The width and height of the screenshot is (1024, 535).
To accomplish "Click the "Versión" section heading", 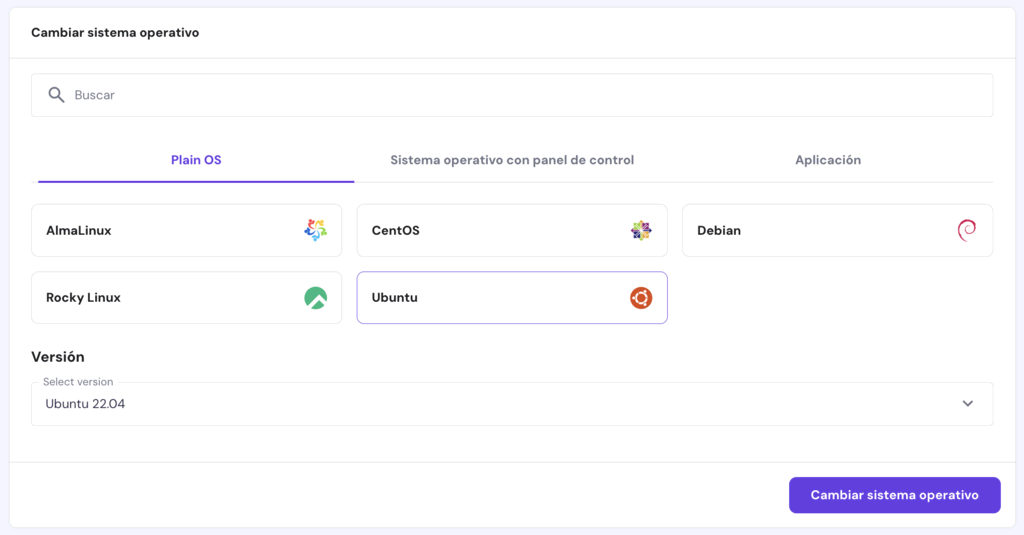I will point(58,357).
